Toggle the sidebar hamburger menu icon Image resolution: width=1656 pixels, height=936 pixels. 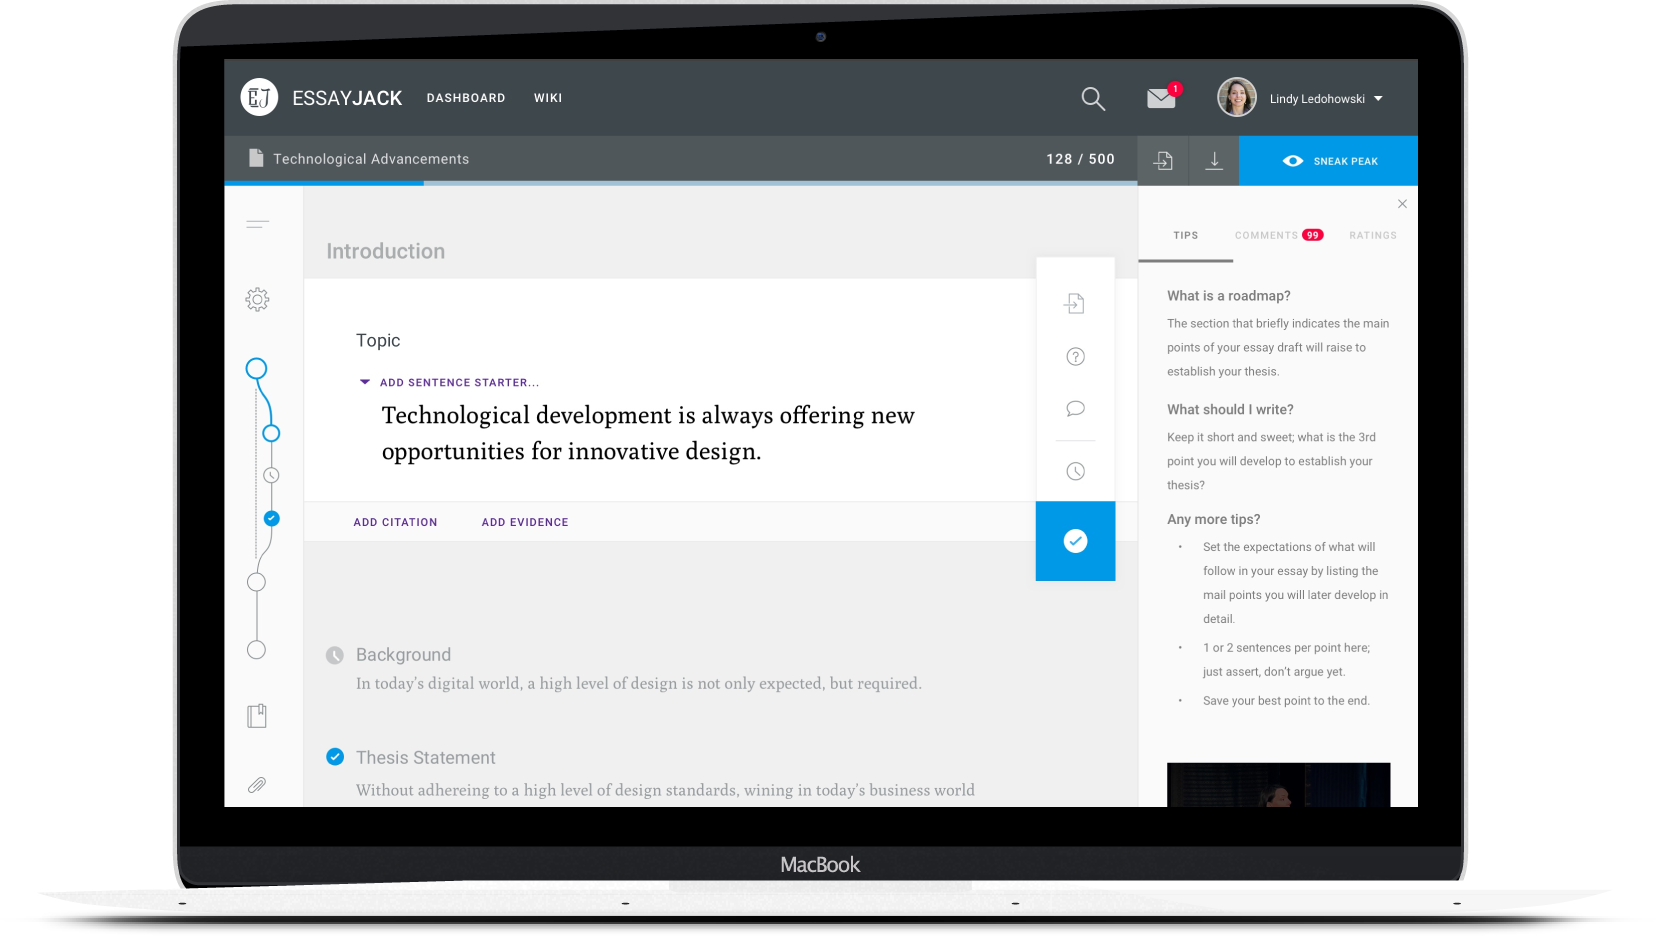pyautogui.click(x=258, y=224)
